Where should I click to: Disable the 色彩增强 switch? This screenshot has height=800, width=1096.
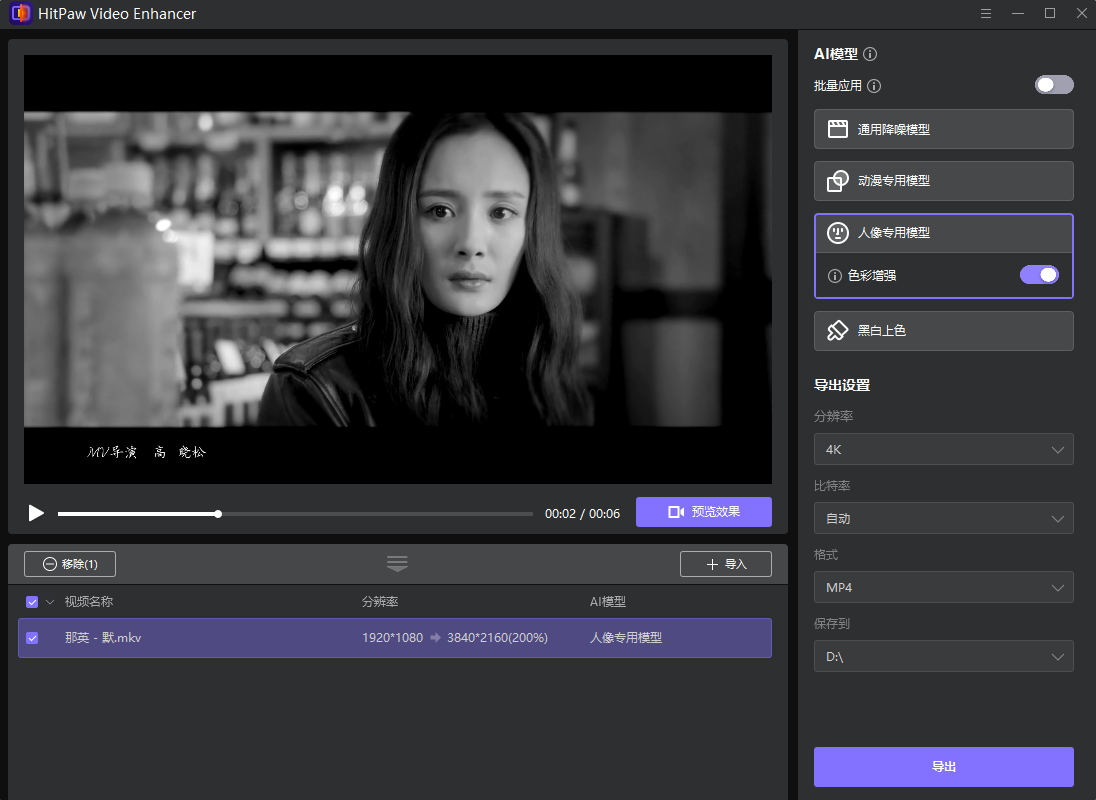1039,275
